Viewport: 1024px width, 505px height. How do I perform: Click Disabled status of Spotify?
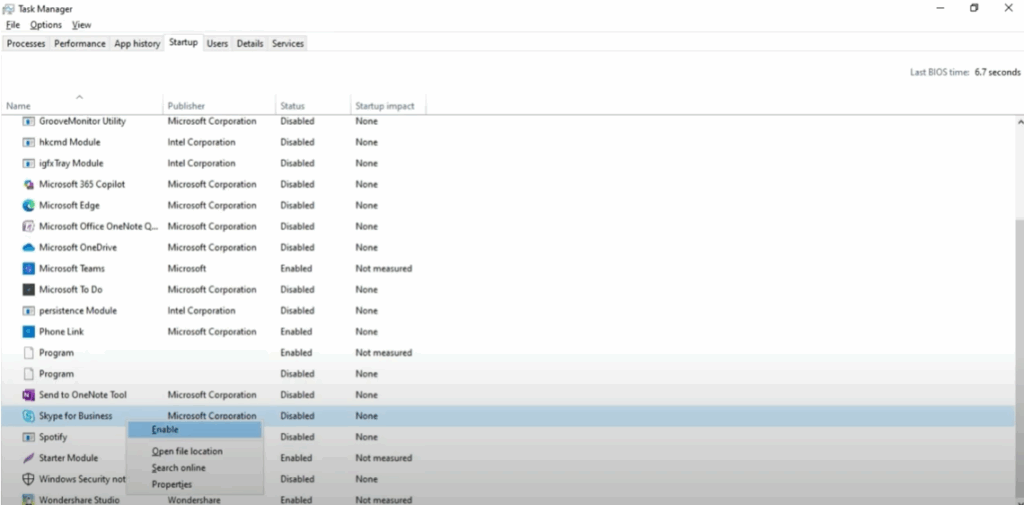pyautogui.click(x=297, y=437)
